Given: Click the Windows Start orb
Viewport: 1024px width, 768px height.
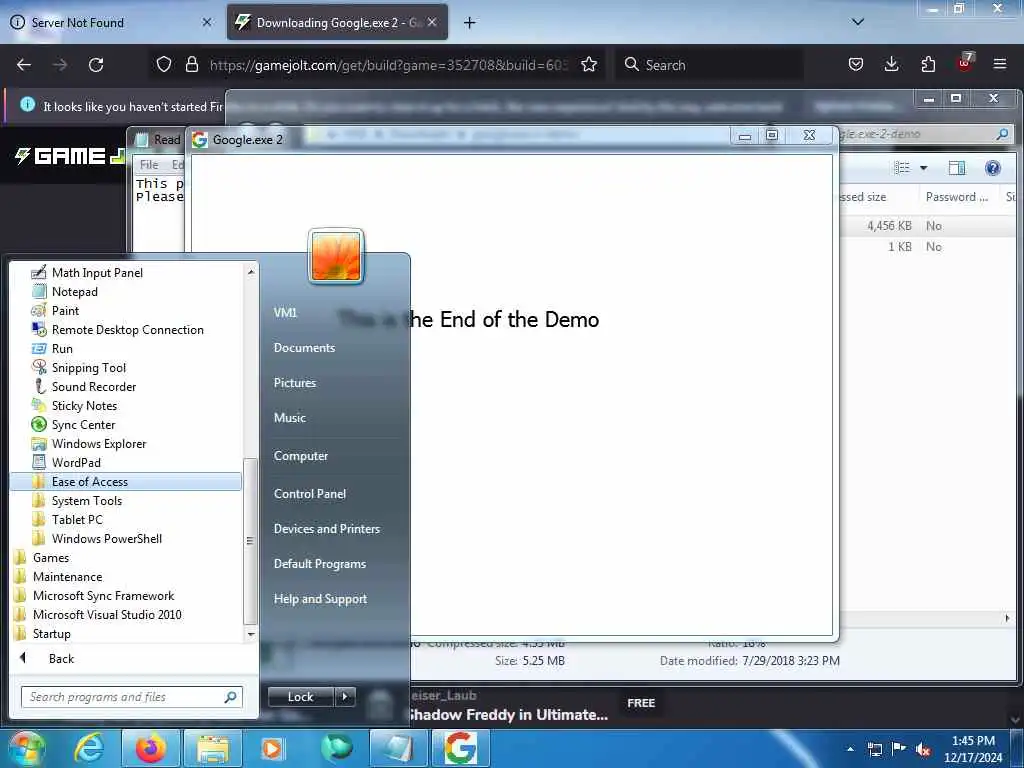Looking at the screenshot, I should point(26,748).
